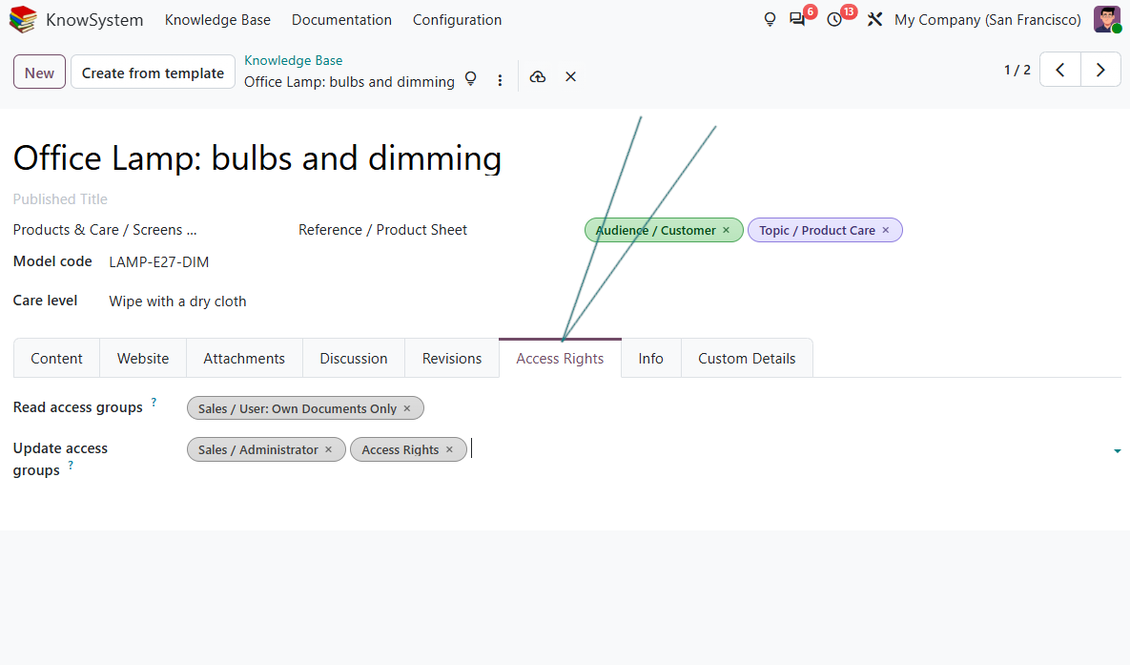Open the debug tools wrench icon

(875, 19)
